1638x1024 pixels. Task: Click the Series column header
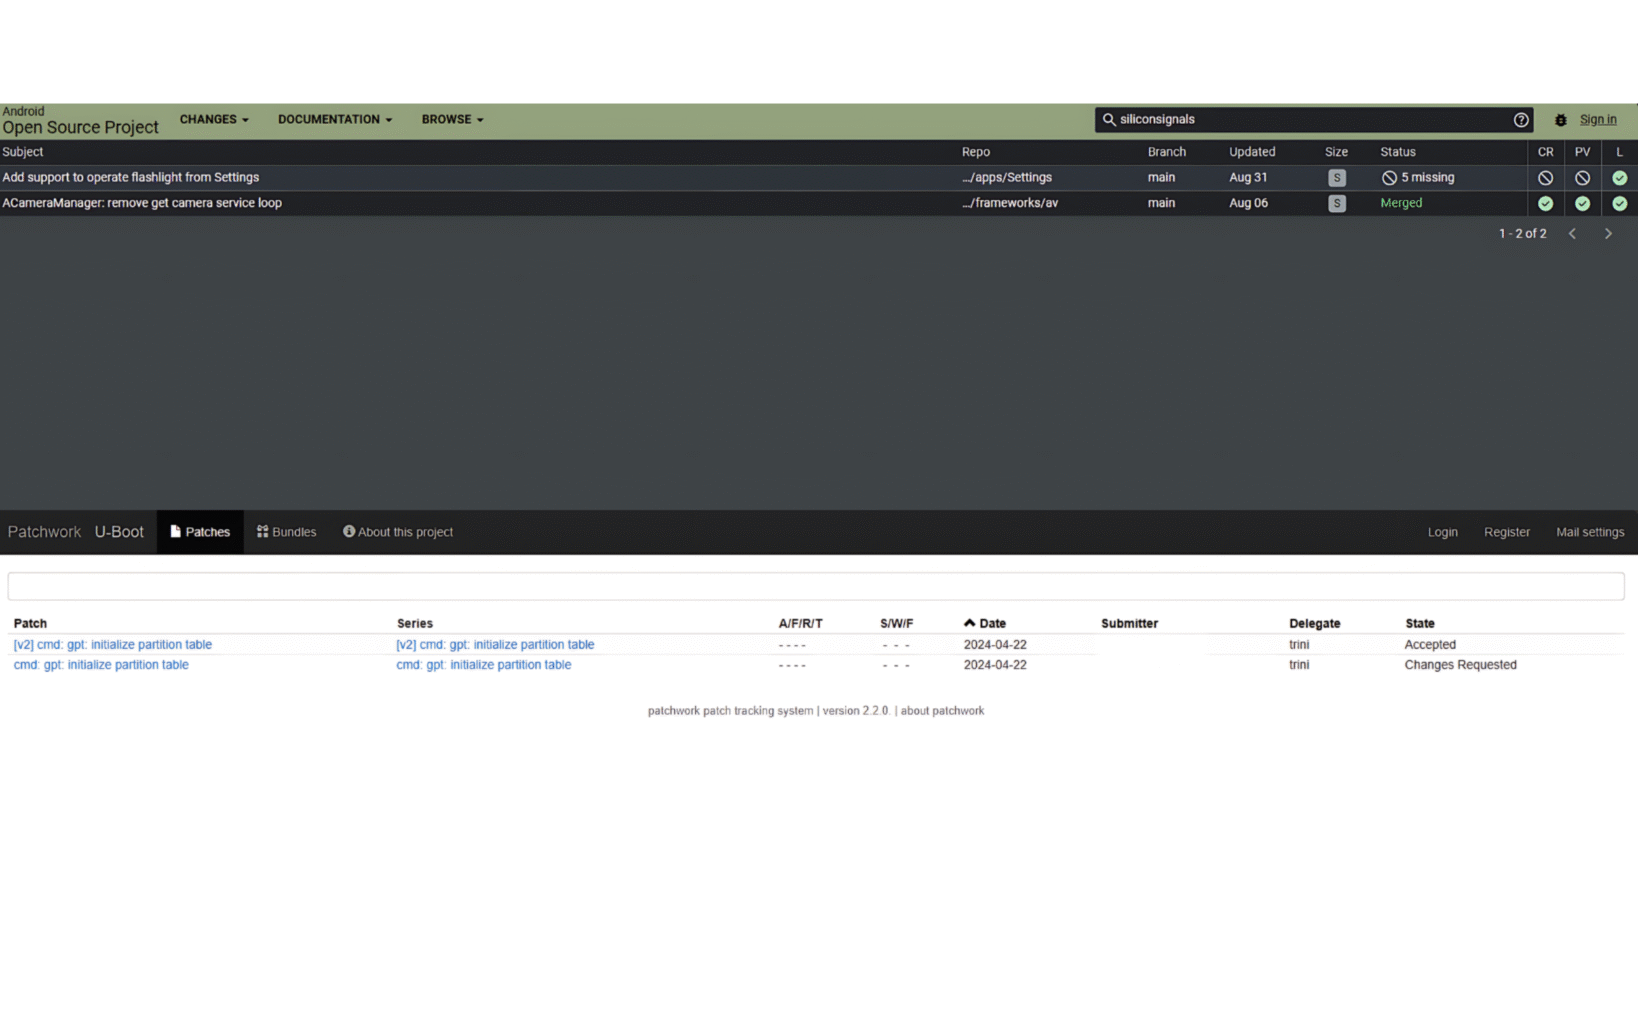414,623
